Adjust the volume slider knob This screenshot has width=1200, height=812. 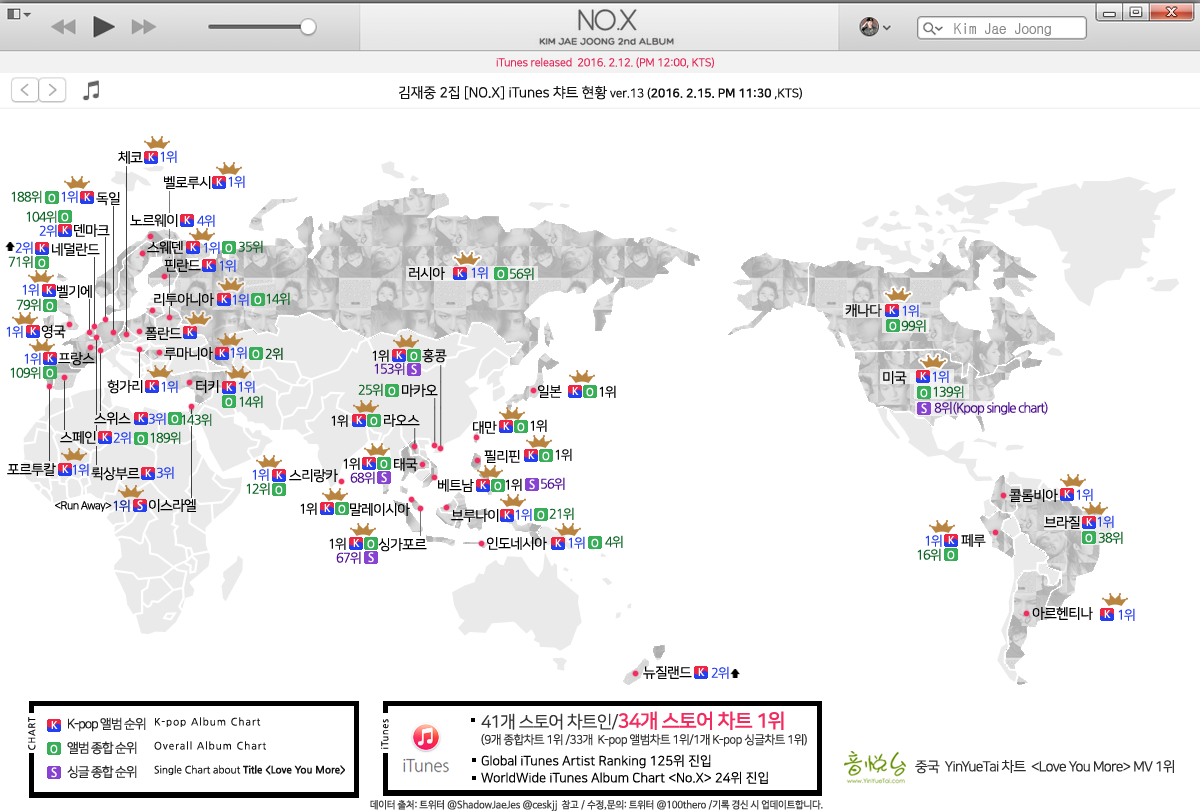pyautogui.click(x=308, y=27)
